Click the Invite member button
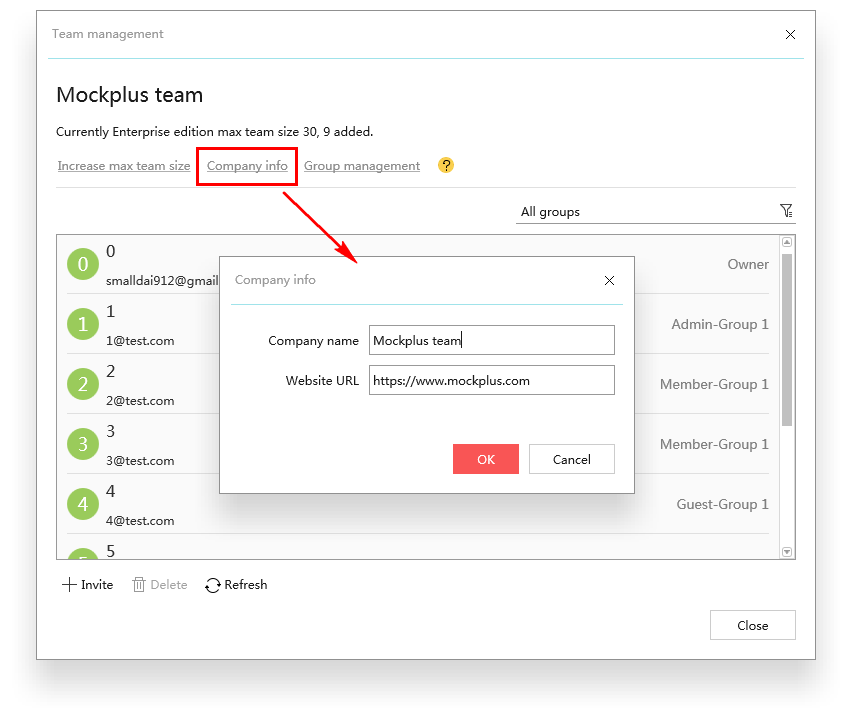Screen dimensions: 852x724 point(87,585)
